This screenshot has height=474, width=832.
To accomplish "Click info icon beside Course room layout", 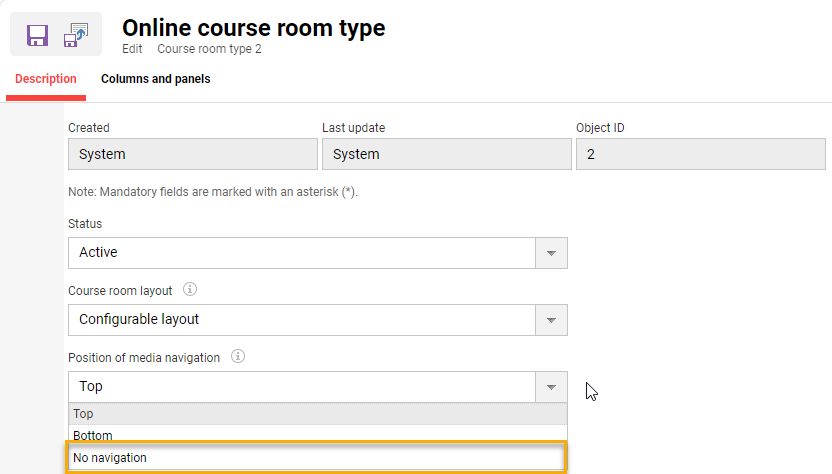I will click(x=190, y=290).
